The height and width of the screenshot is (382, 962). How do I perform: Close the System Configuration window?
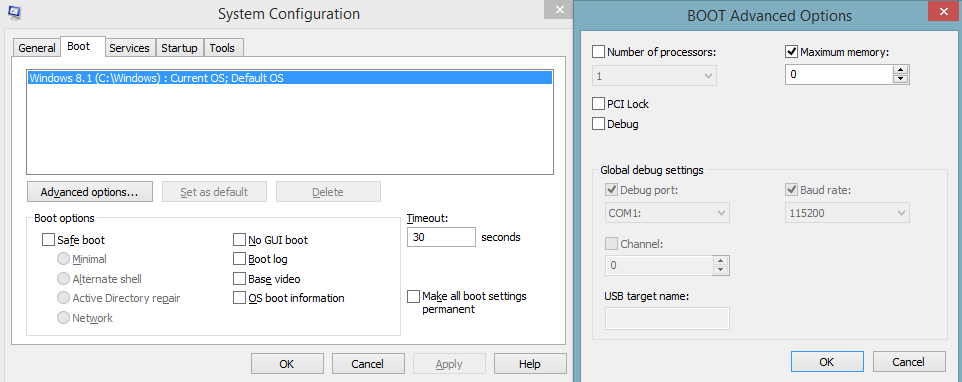[x=558, y=9]
